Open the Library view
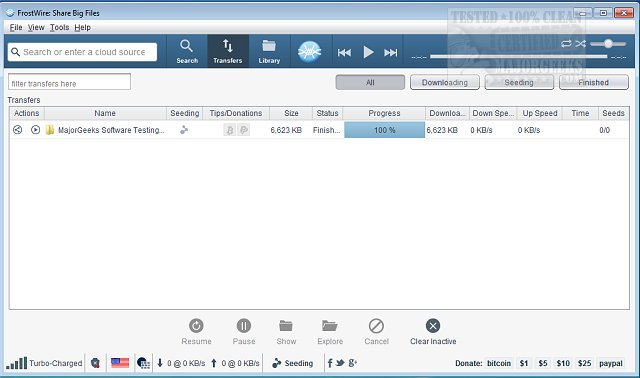The width and height of the screenshot is (640, 378). click(x=269, y=51)
